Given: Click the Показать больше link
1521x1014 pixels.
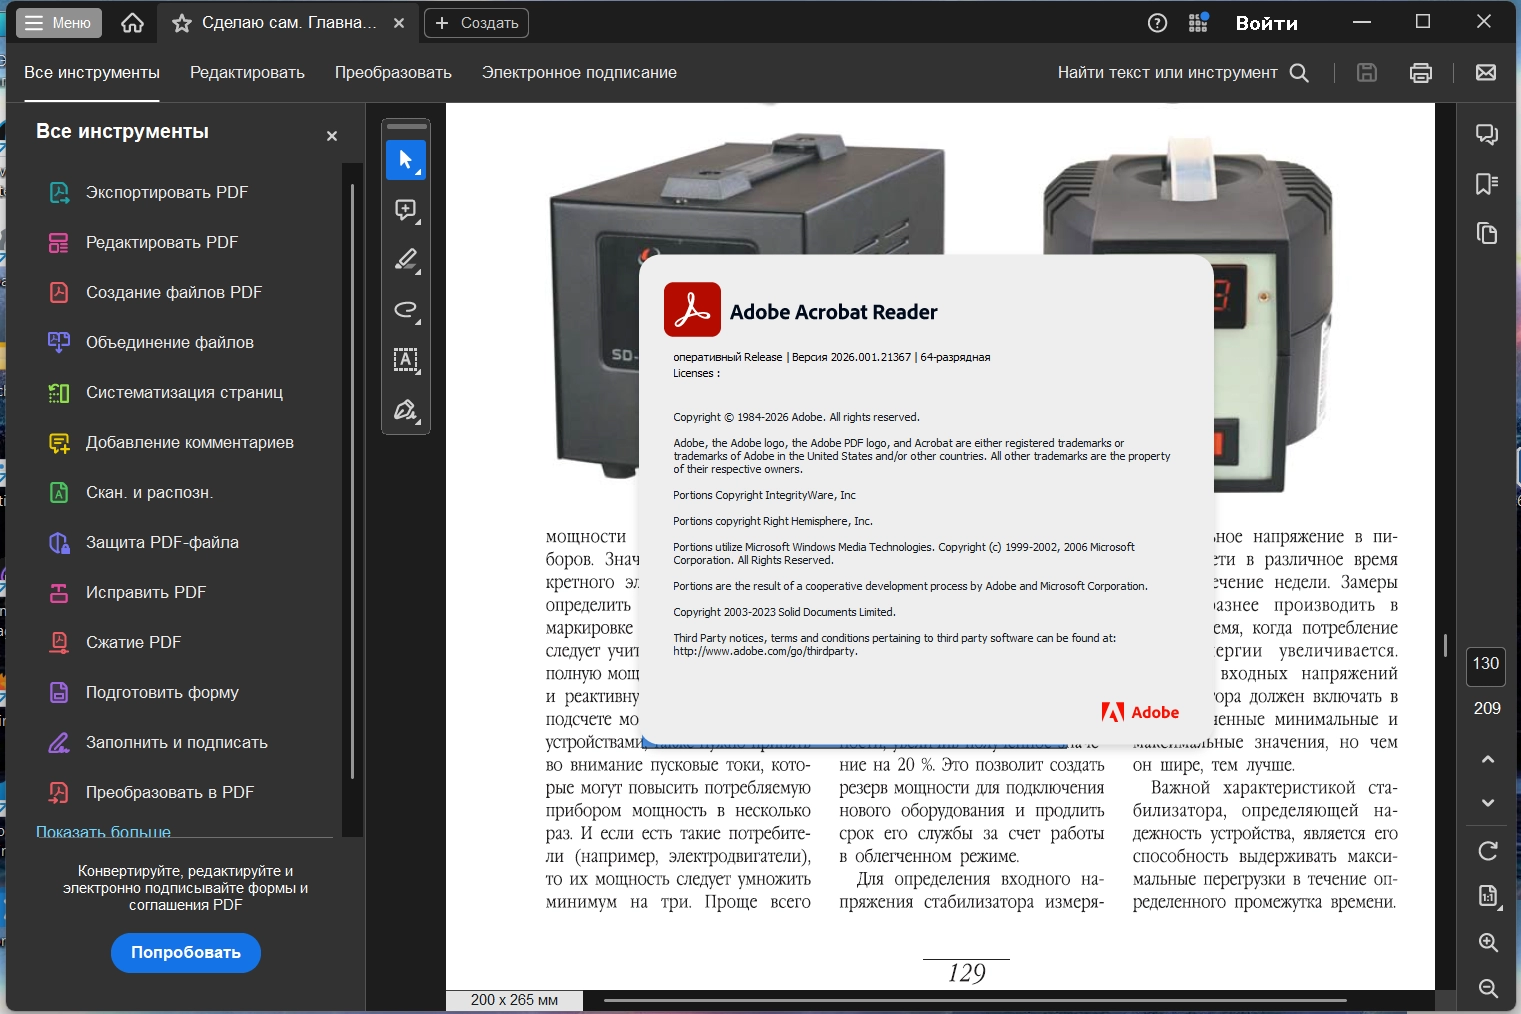Looking at the screenshot, I should pos(103,831).
